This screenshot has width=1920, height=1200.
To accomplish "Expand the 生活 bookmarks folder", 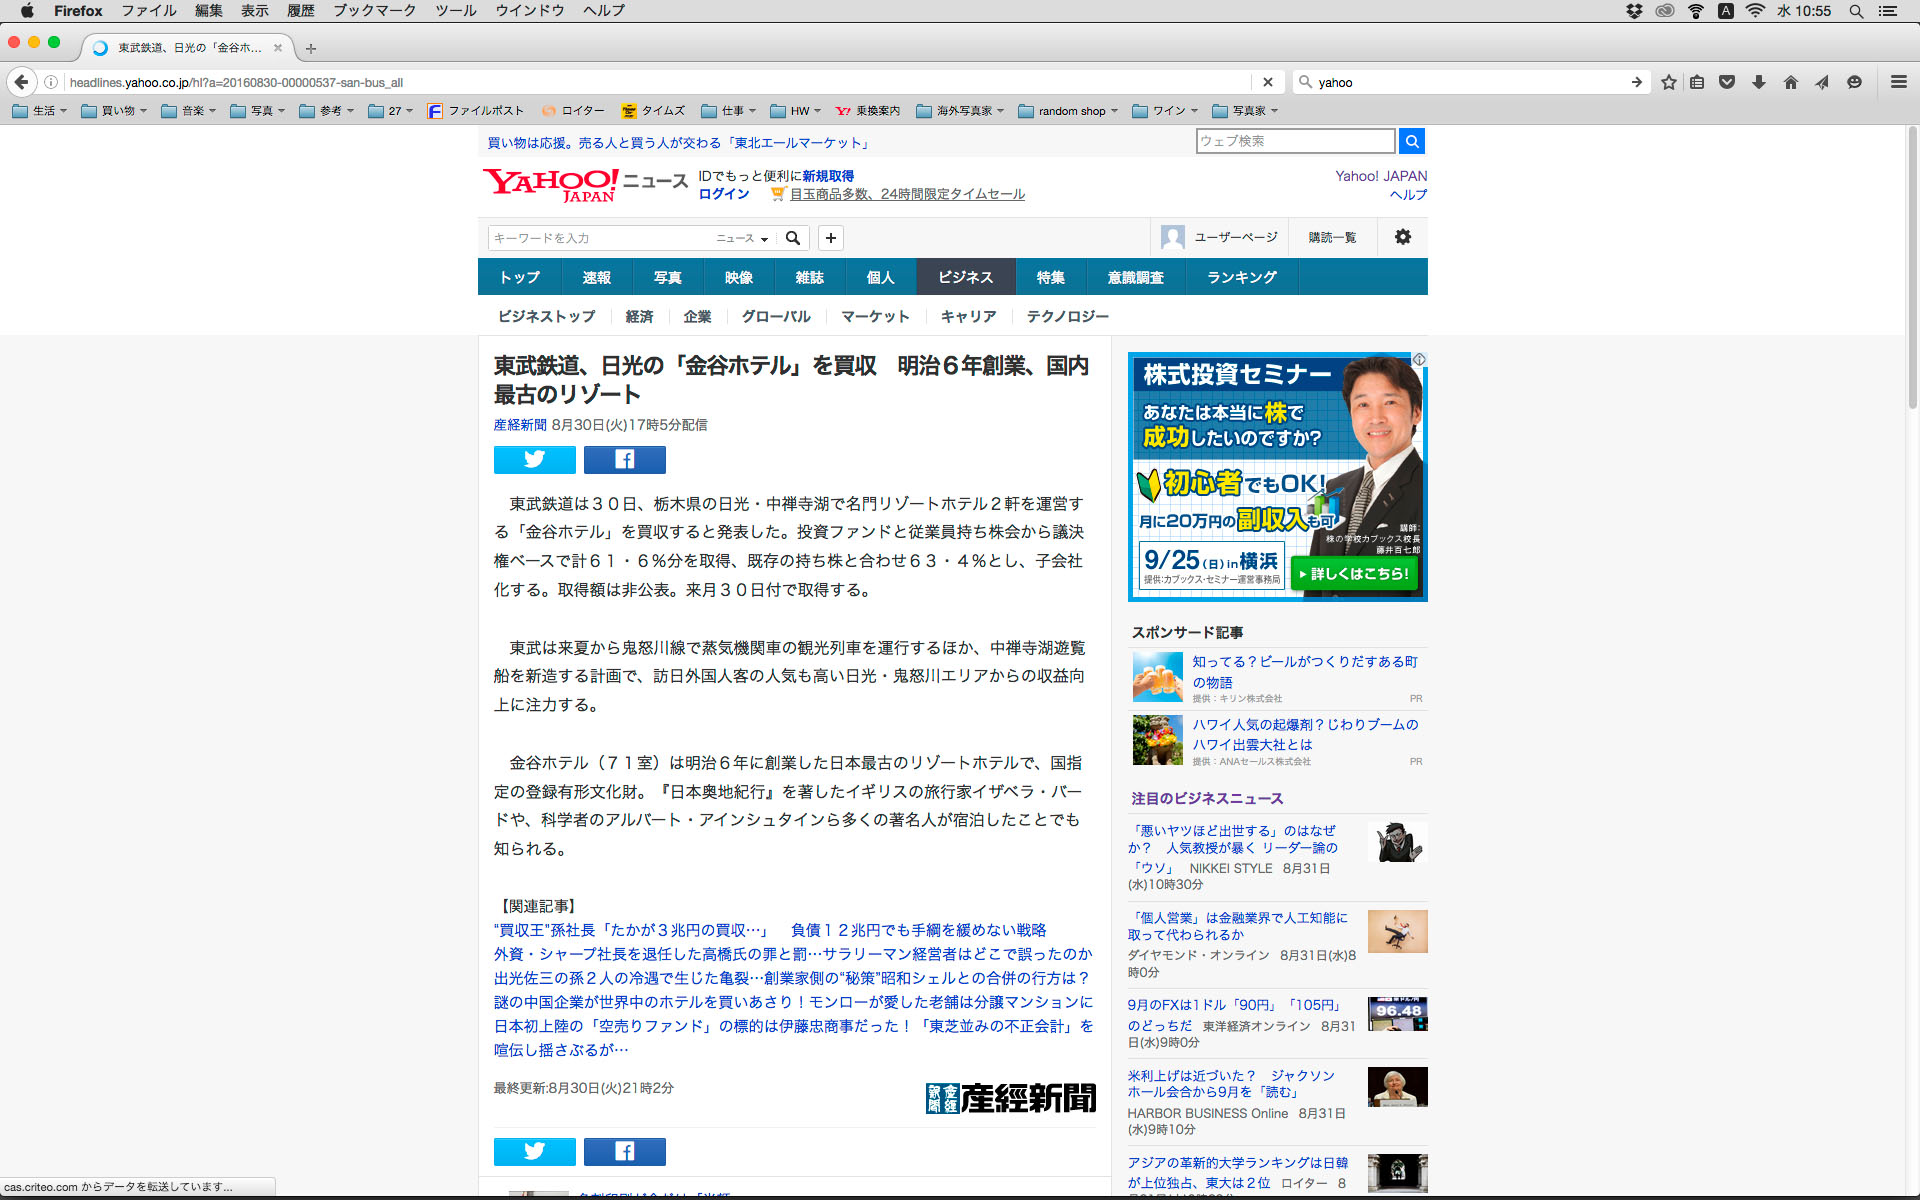I will click(x=40, y=111).
